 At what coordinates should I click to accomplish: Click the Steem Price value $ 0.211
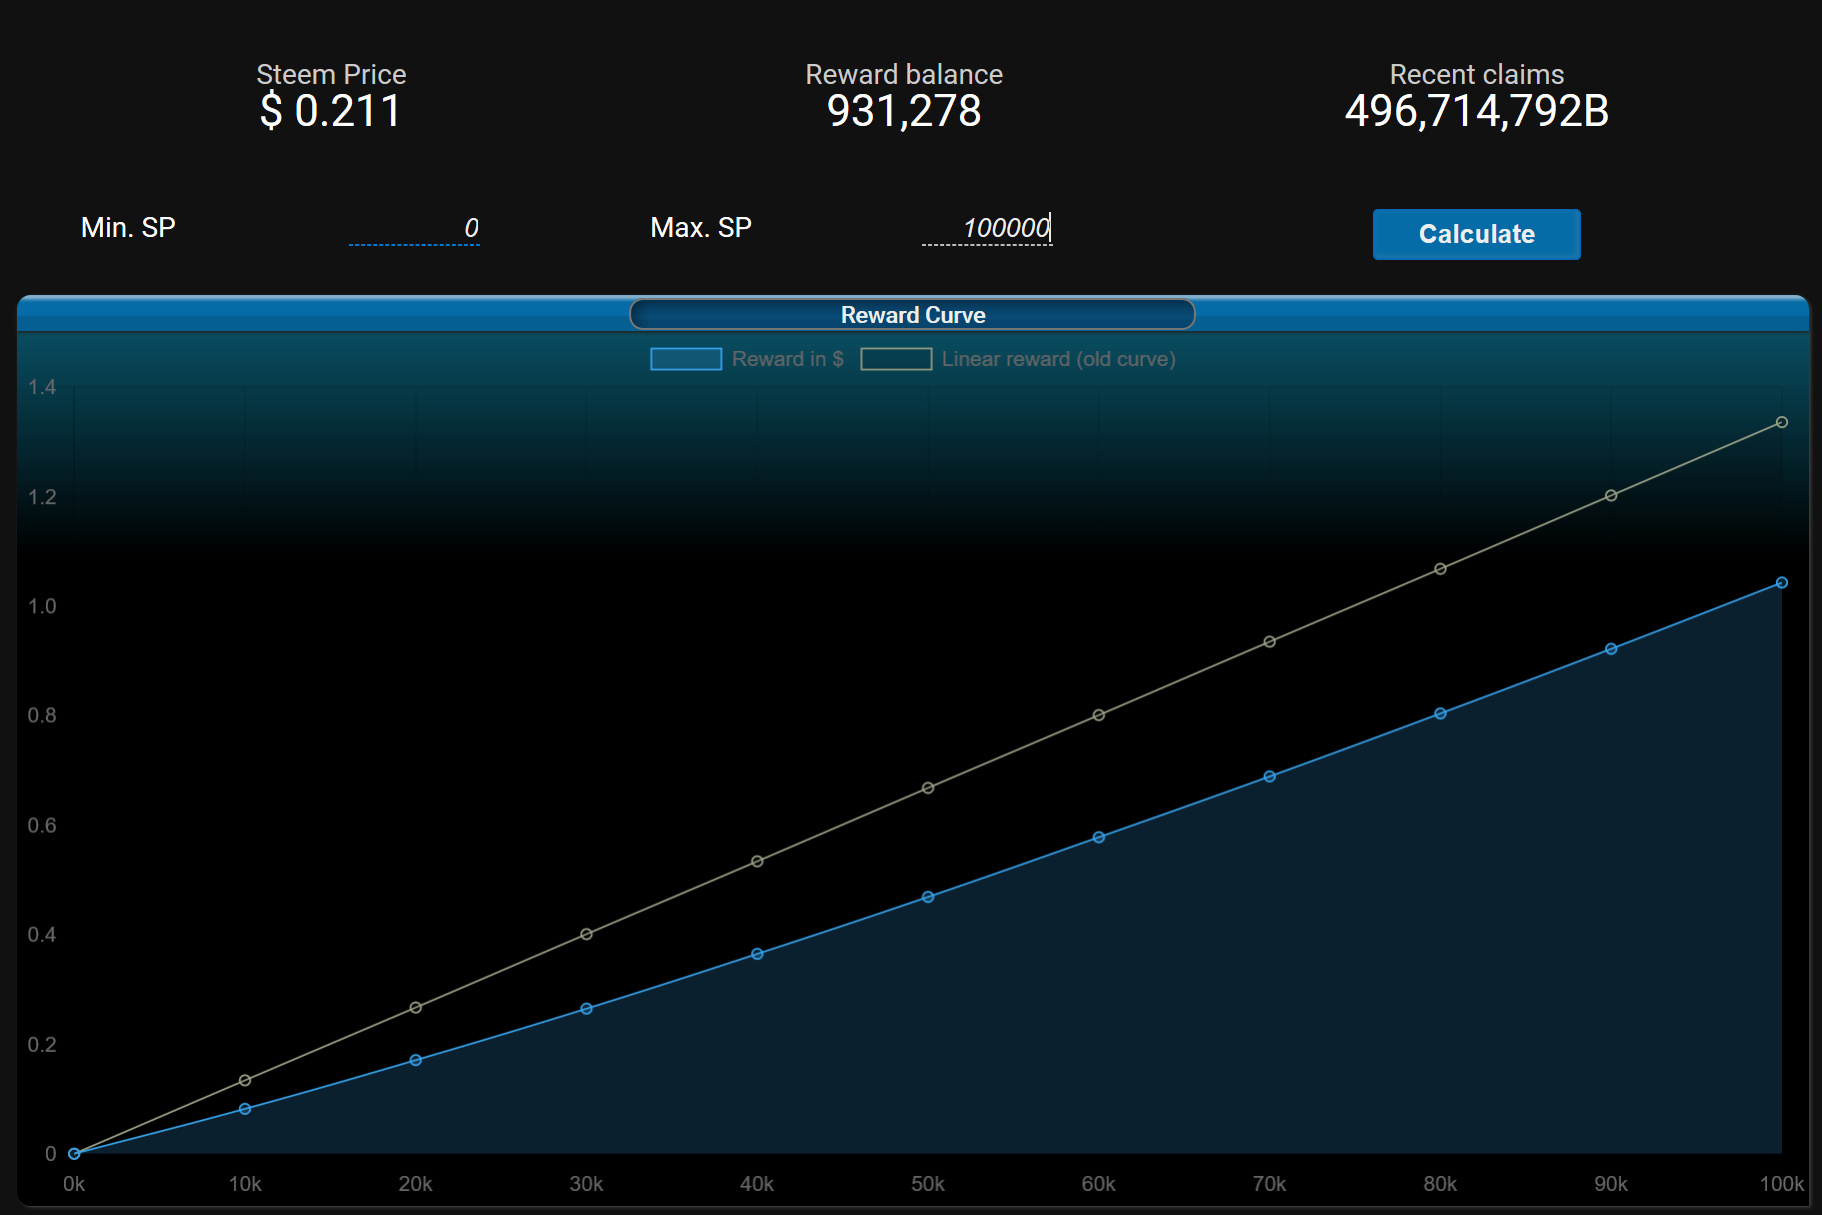click(x=330, y=111)
